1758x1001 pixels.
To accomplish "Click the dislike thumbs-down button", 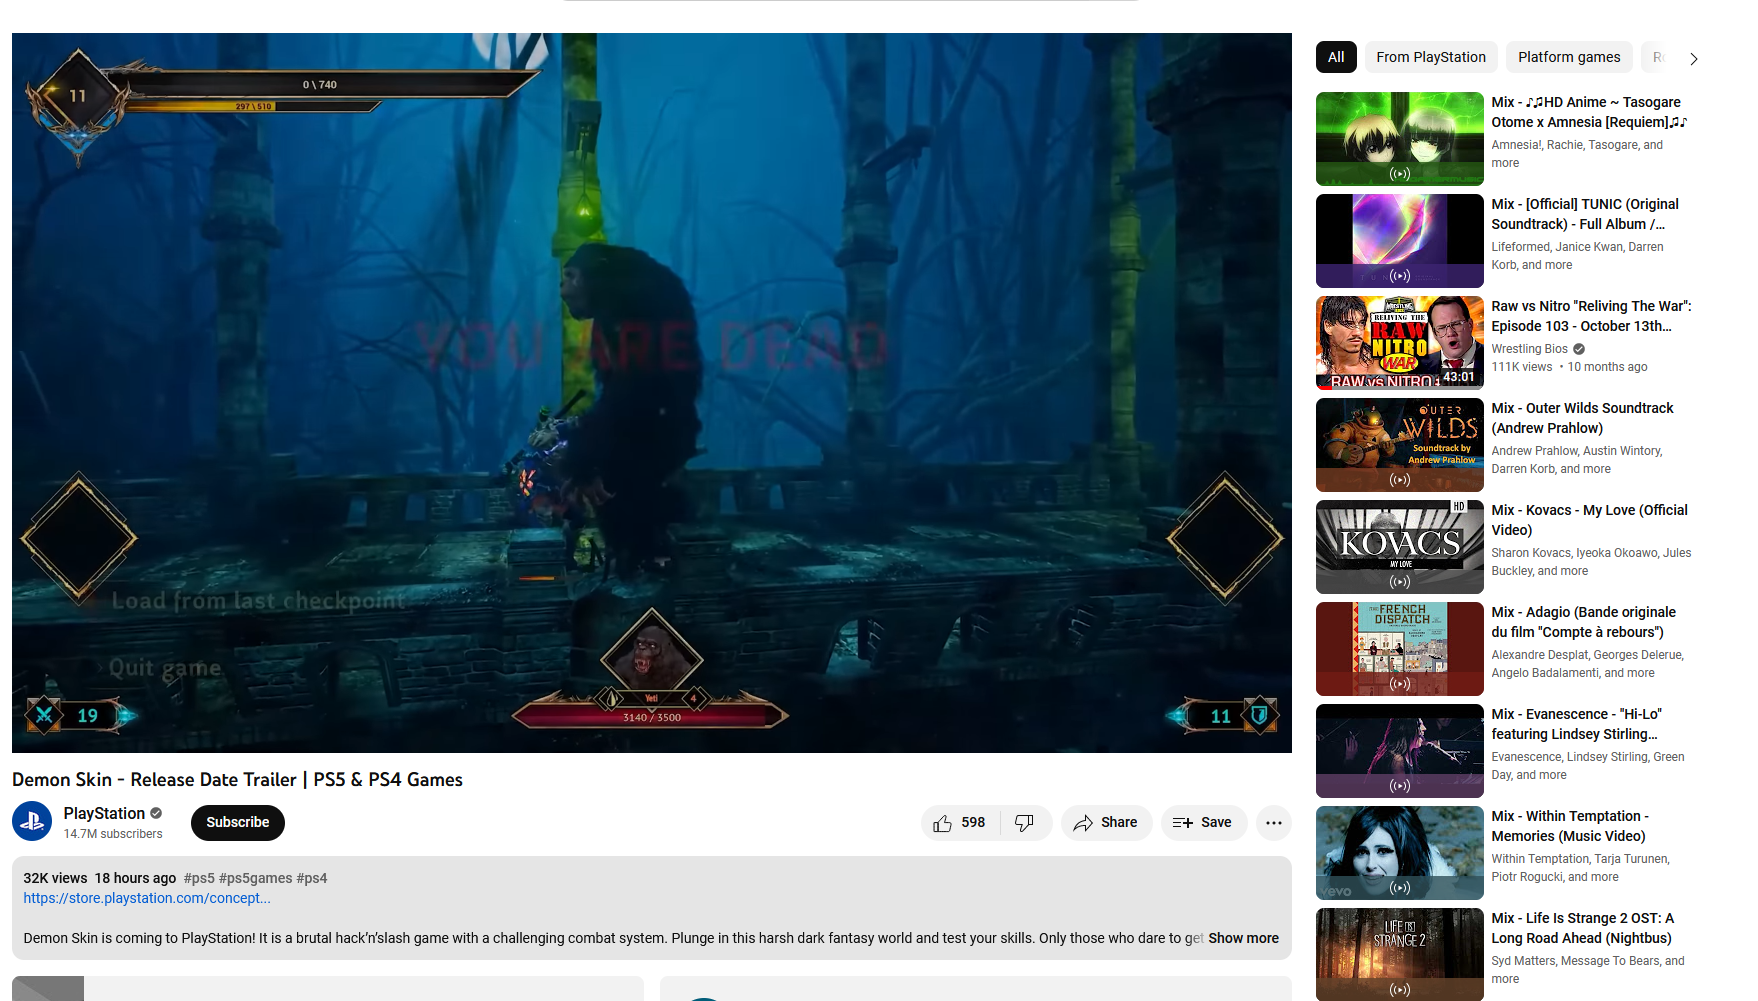I will pyautogui.click(x=1025, y=823).
